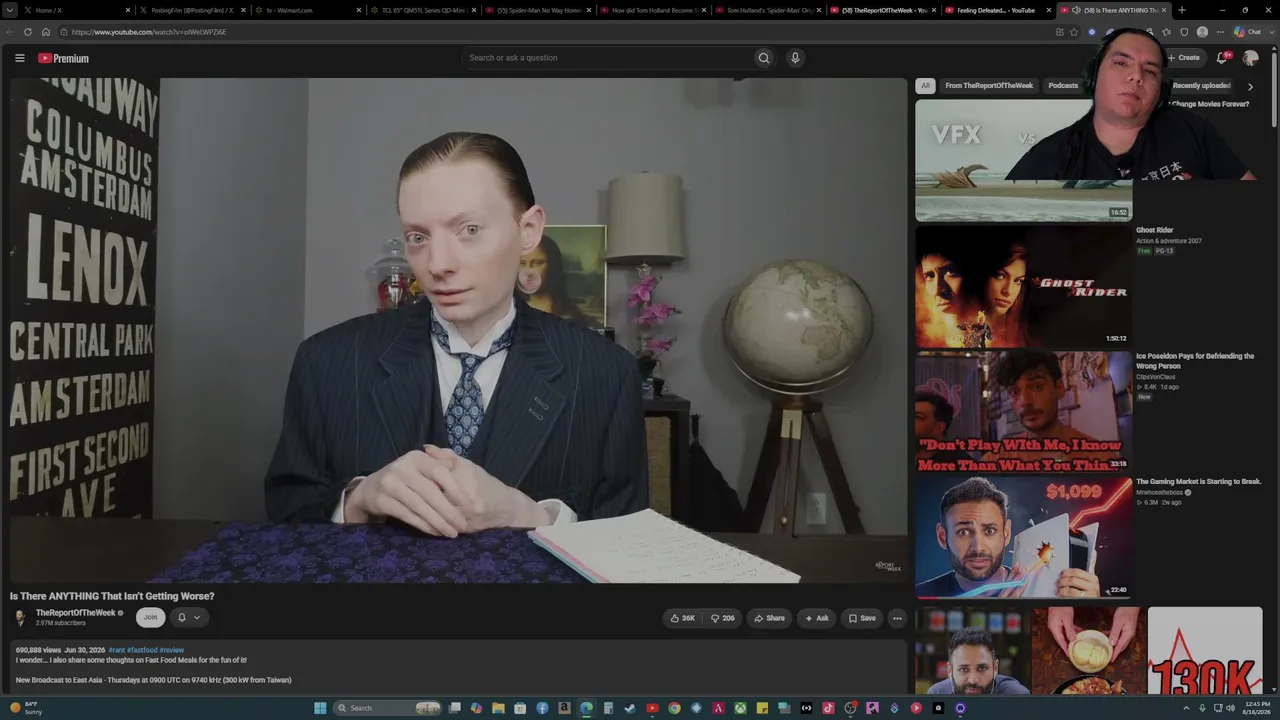This screenshot has width=1280, height=720.
Task: Open the #rant hashtag link
Action: point(116,650)
